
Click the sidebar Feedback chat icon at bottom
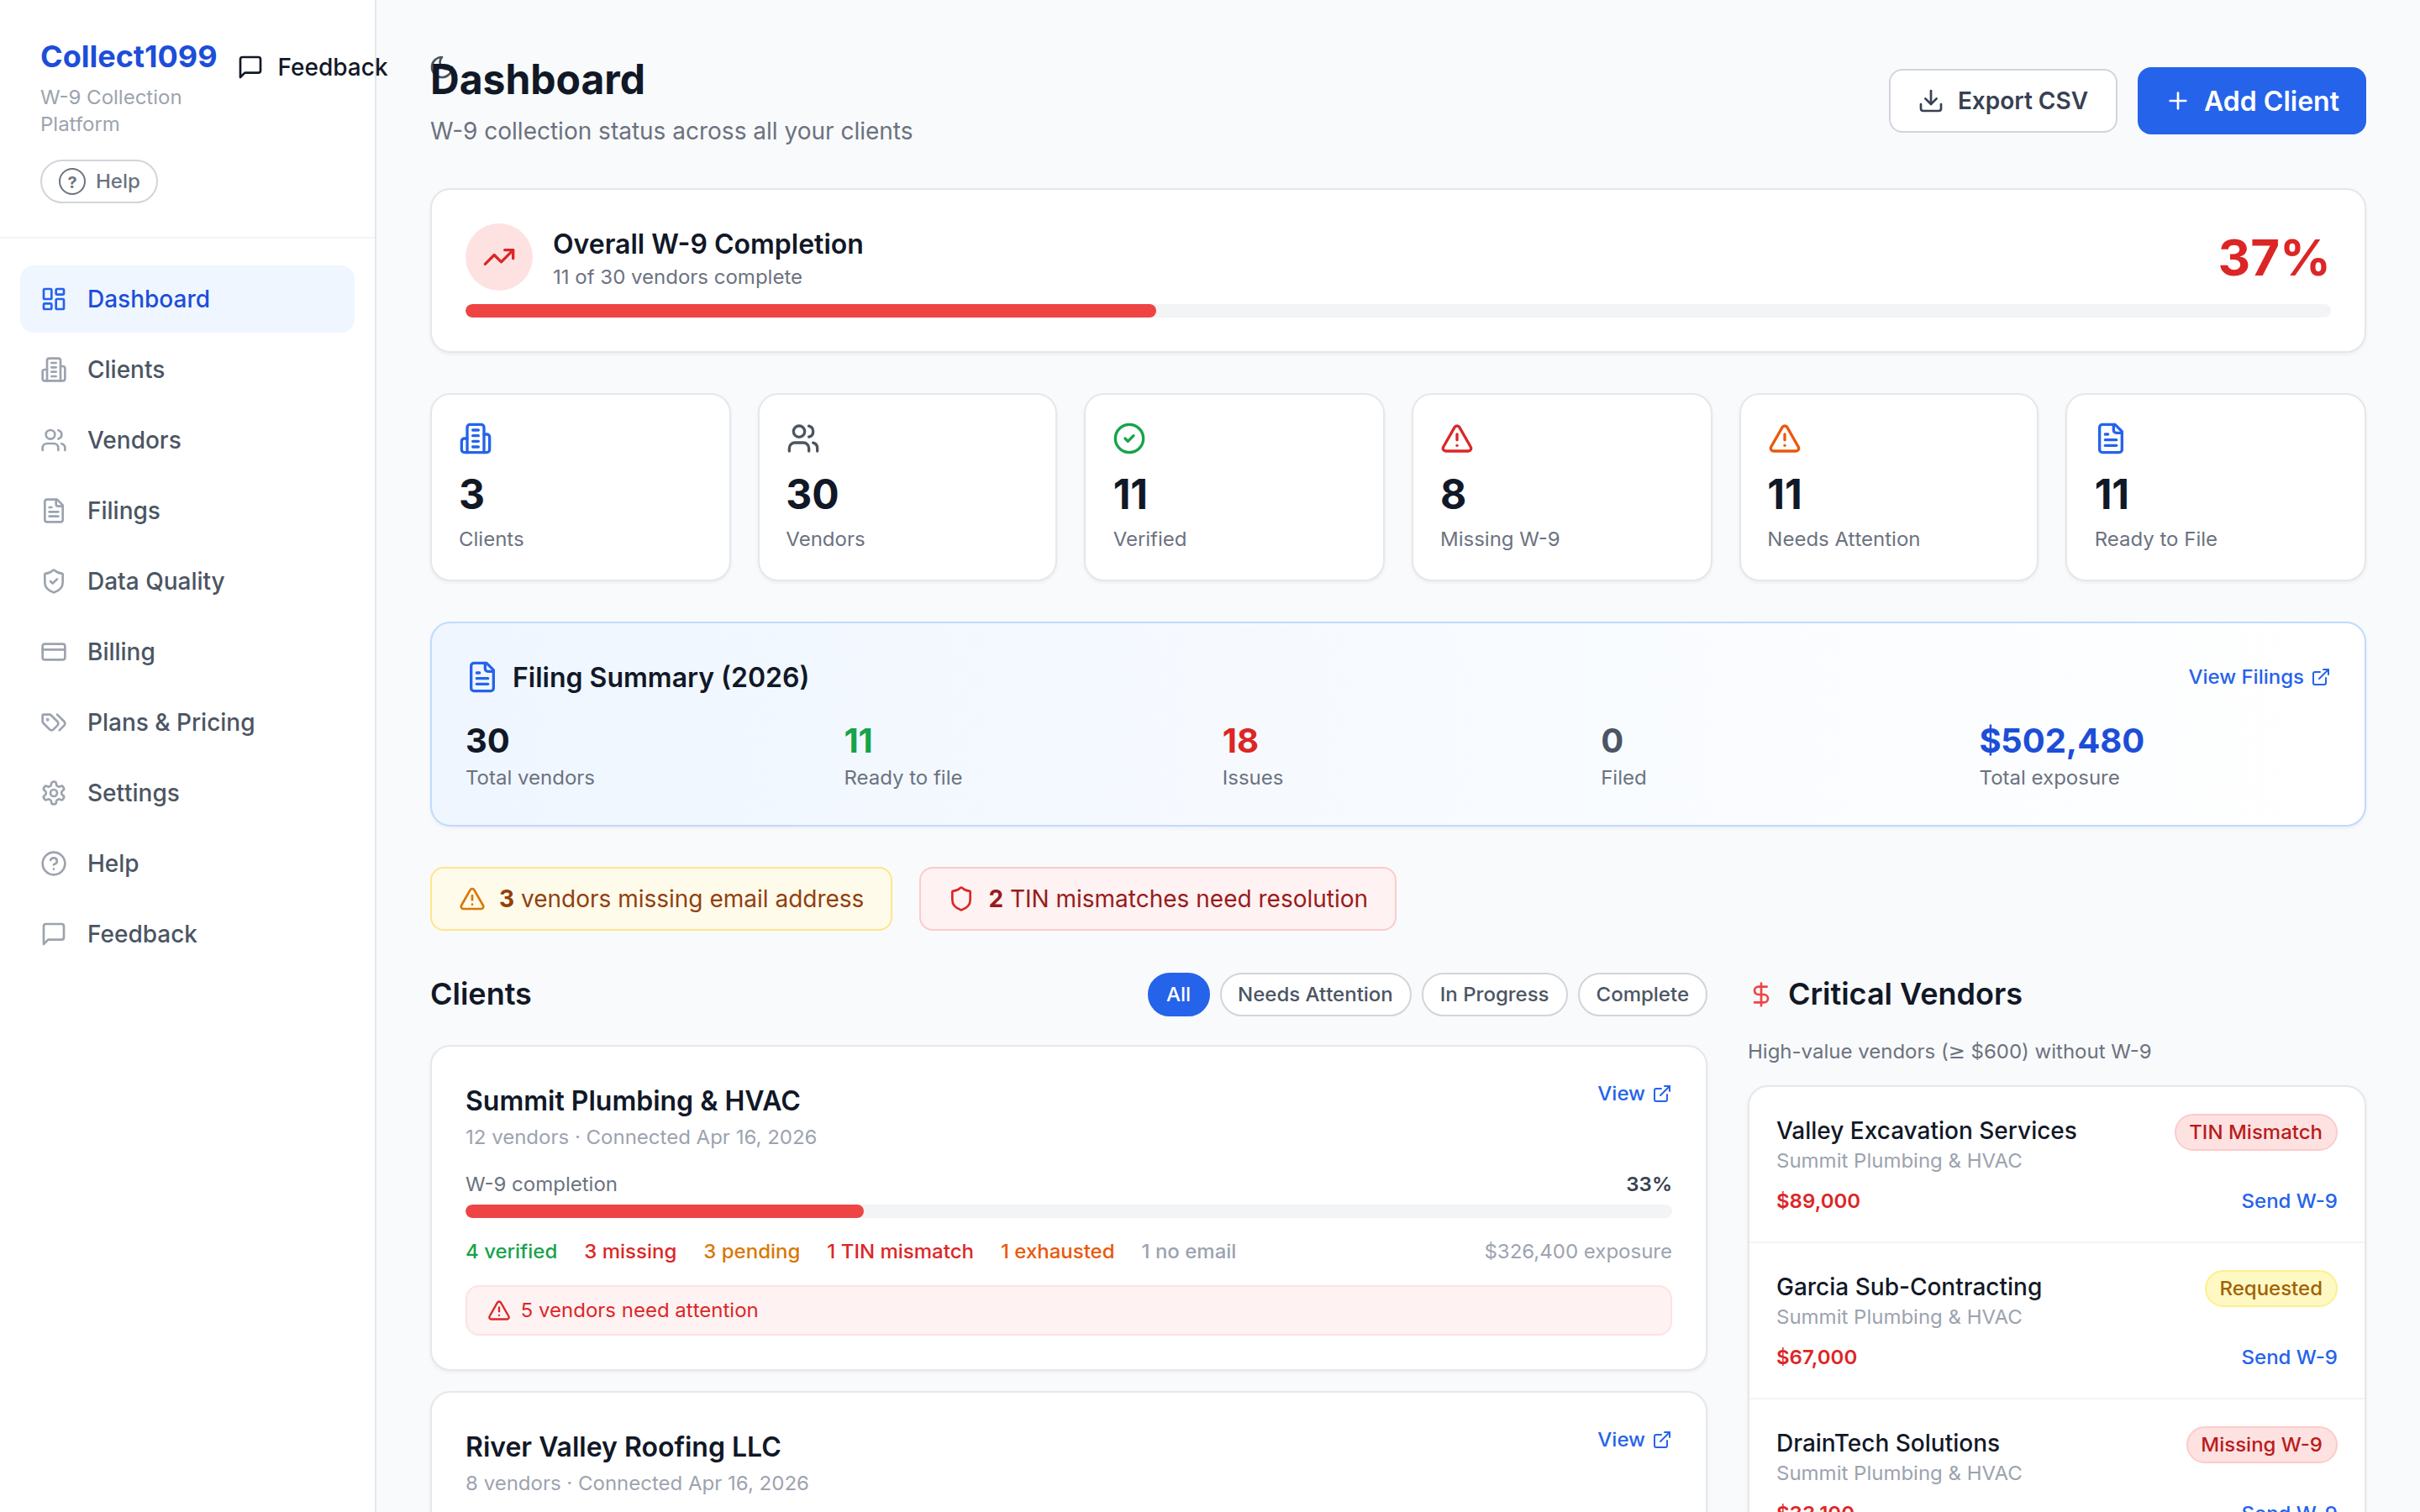pyautogui.click(x=54, y=934)
